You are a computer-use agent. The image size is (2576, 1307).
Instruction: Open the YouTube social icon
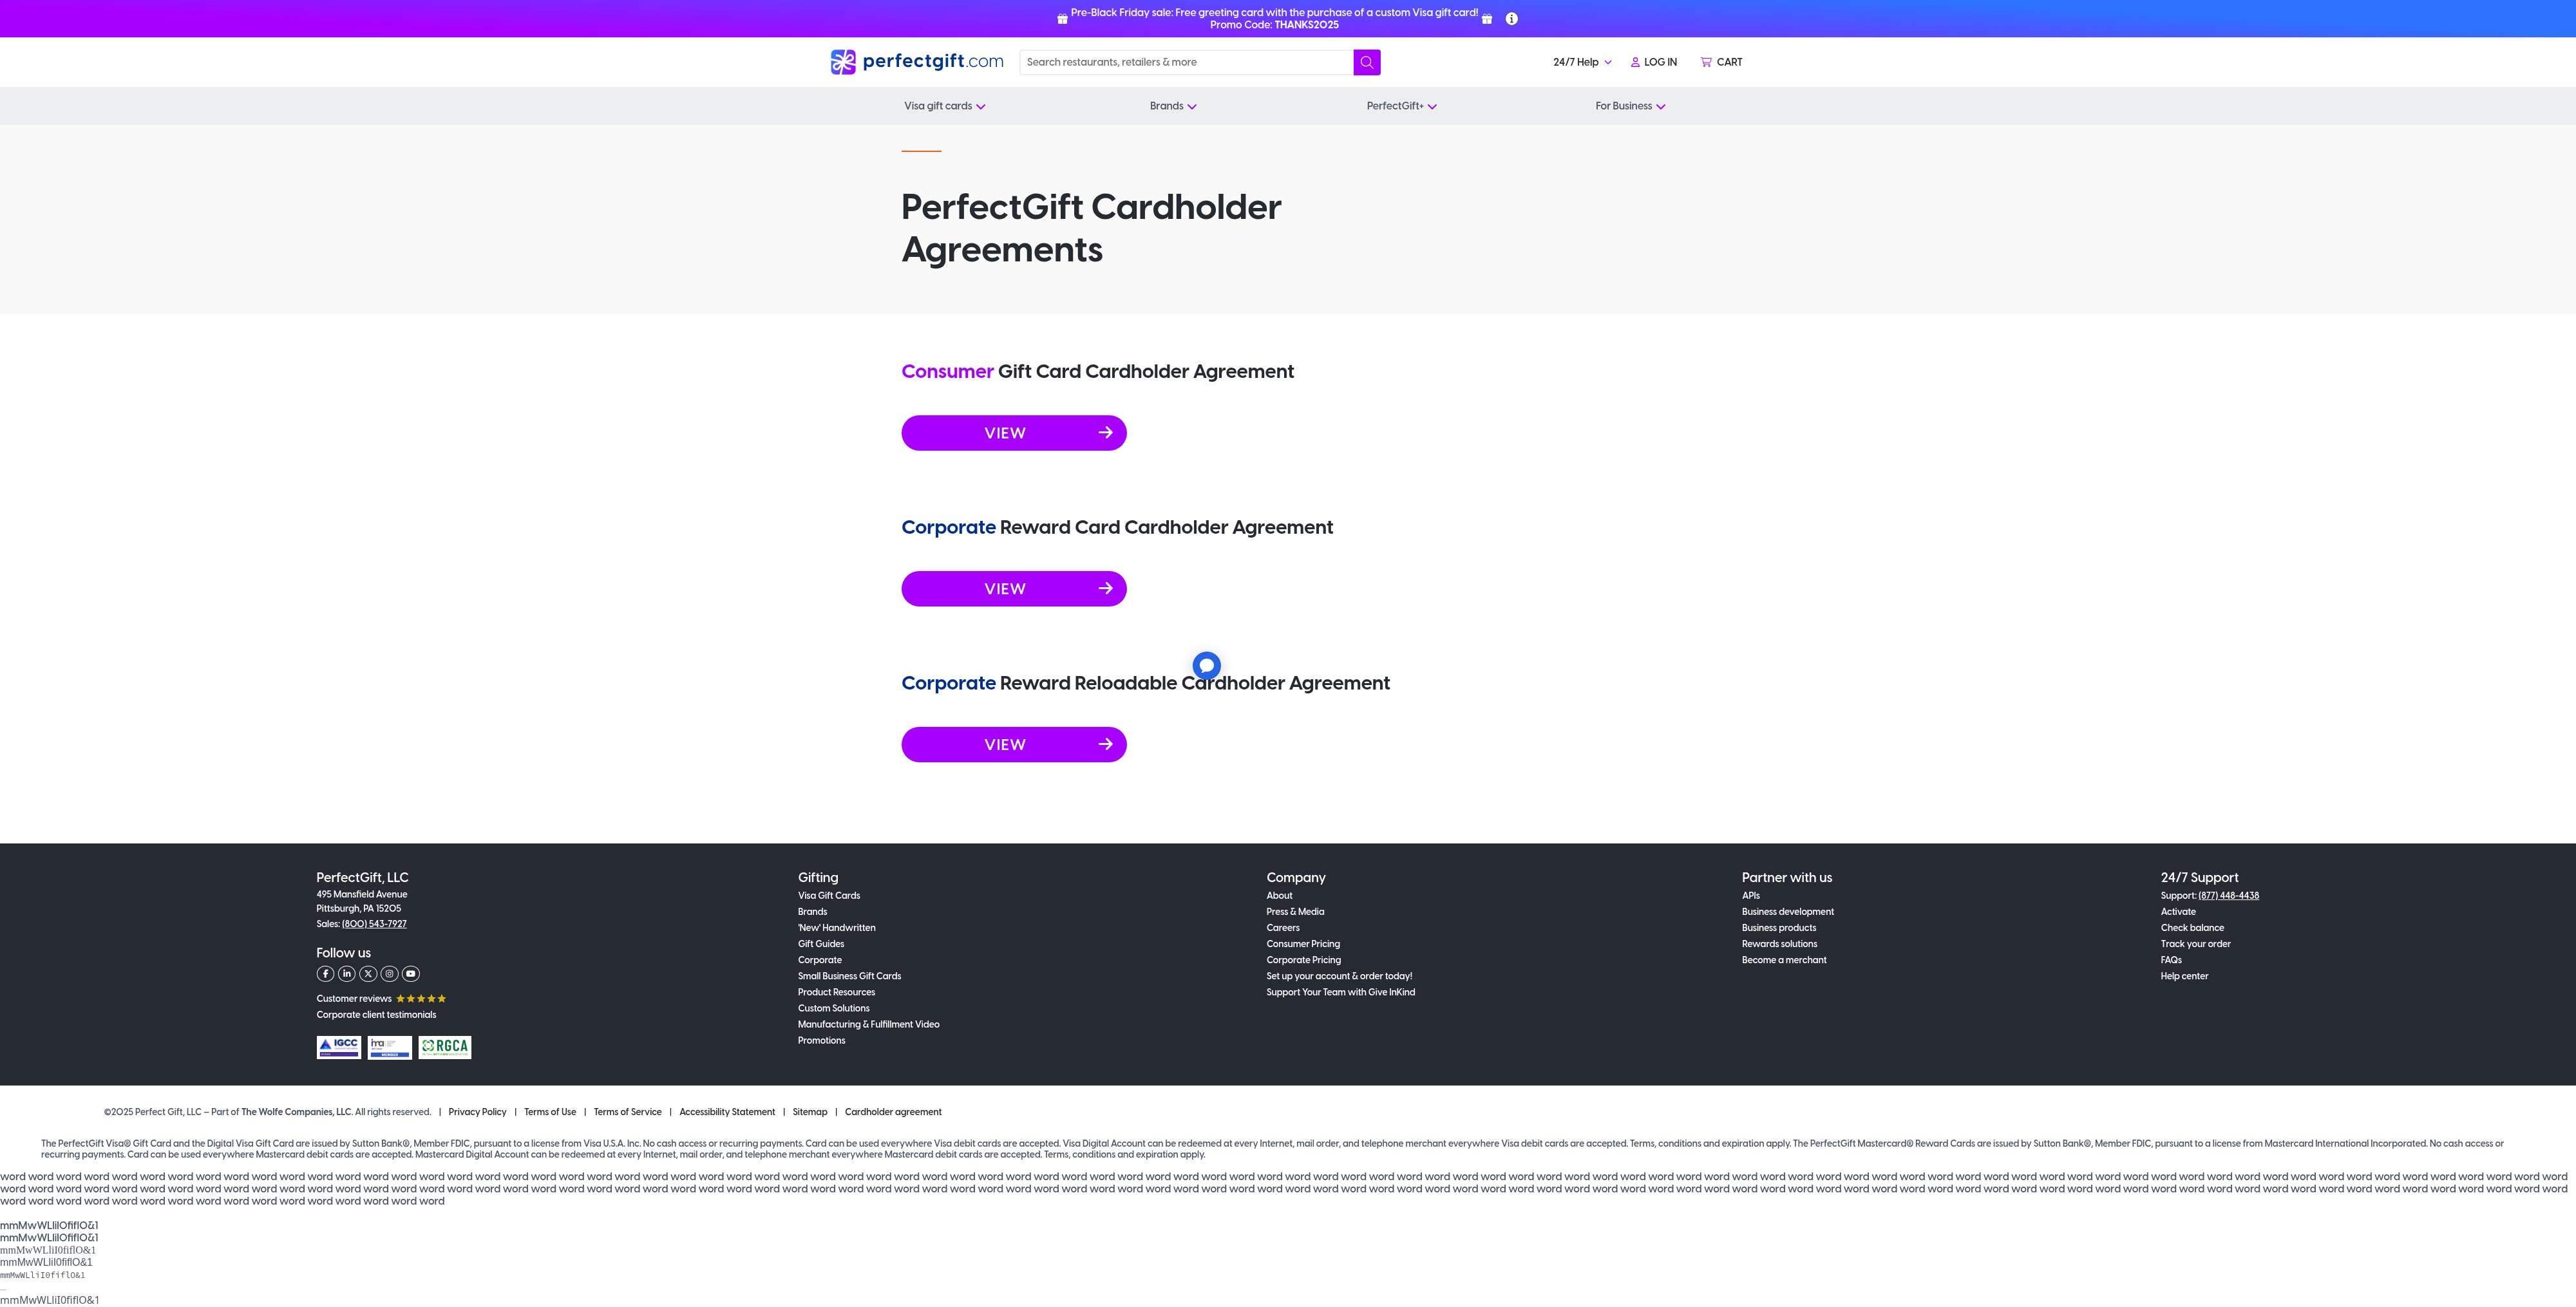pos(411,974)
